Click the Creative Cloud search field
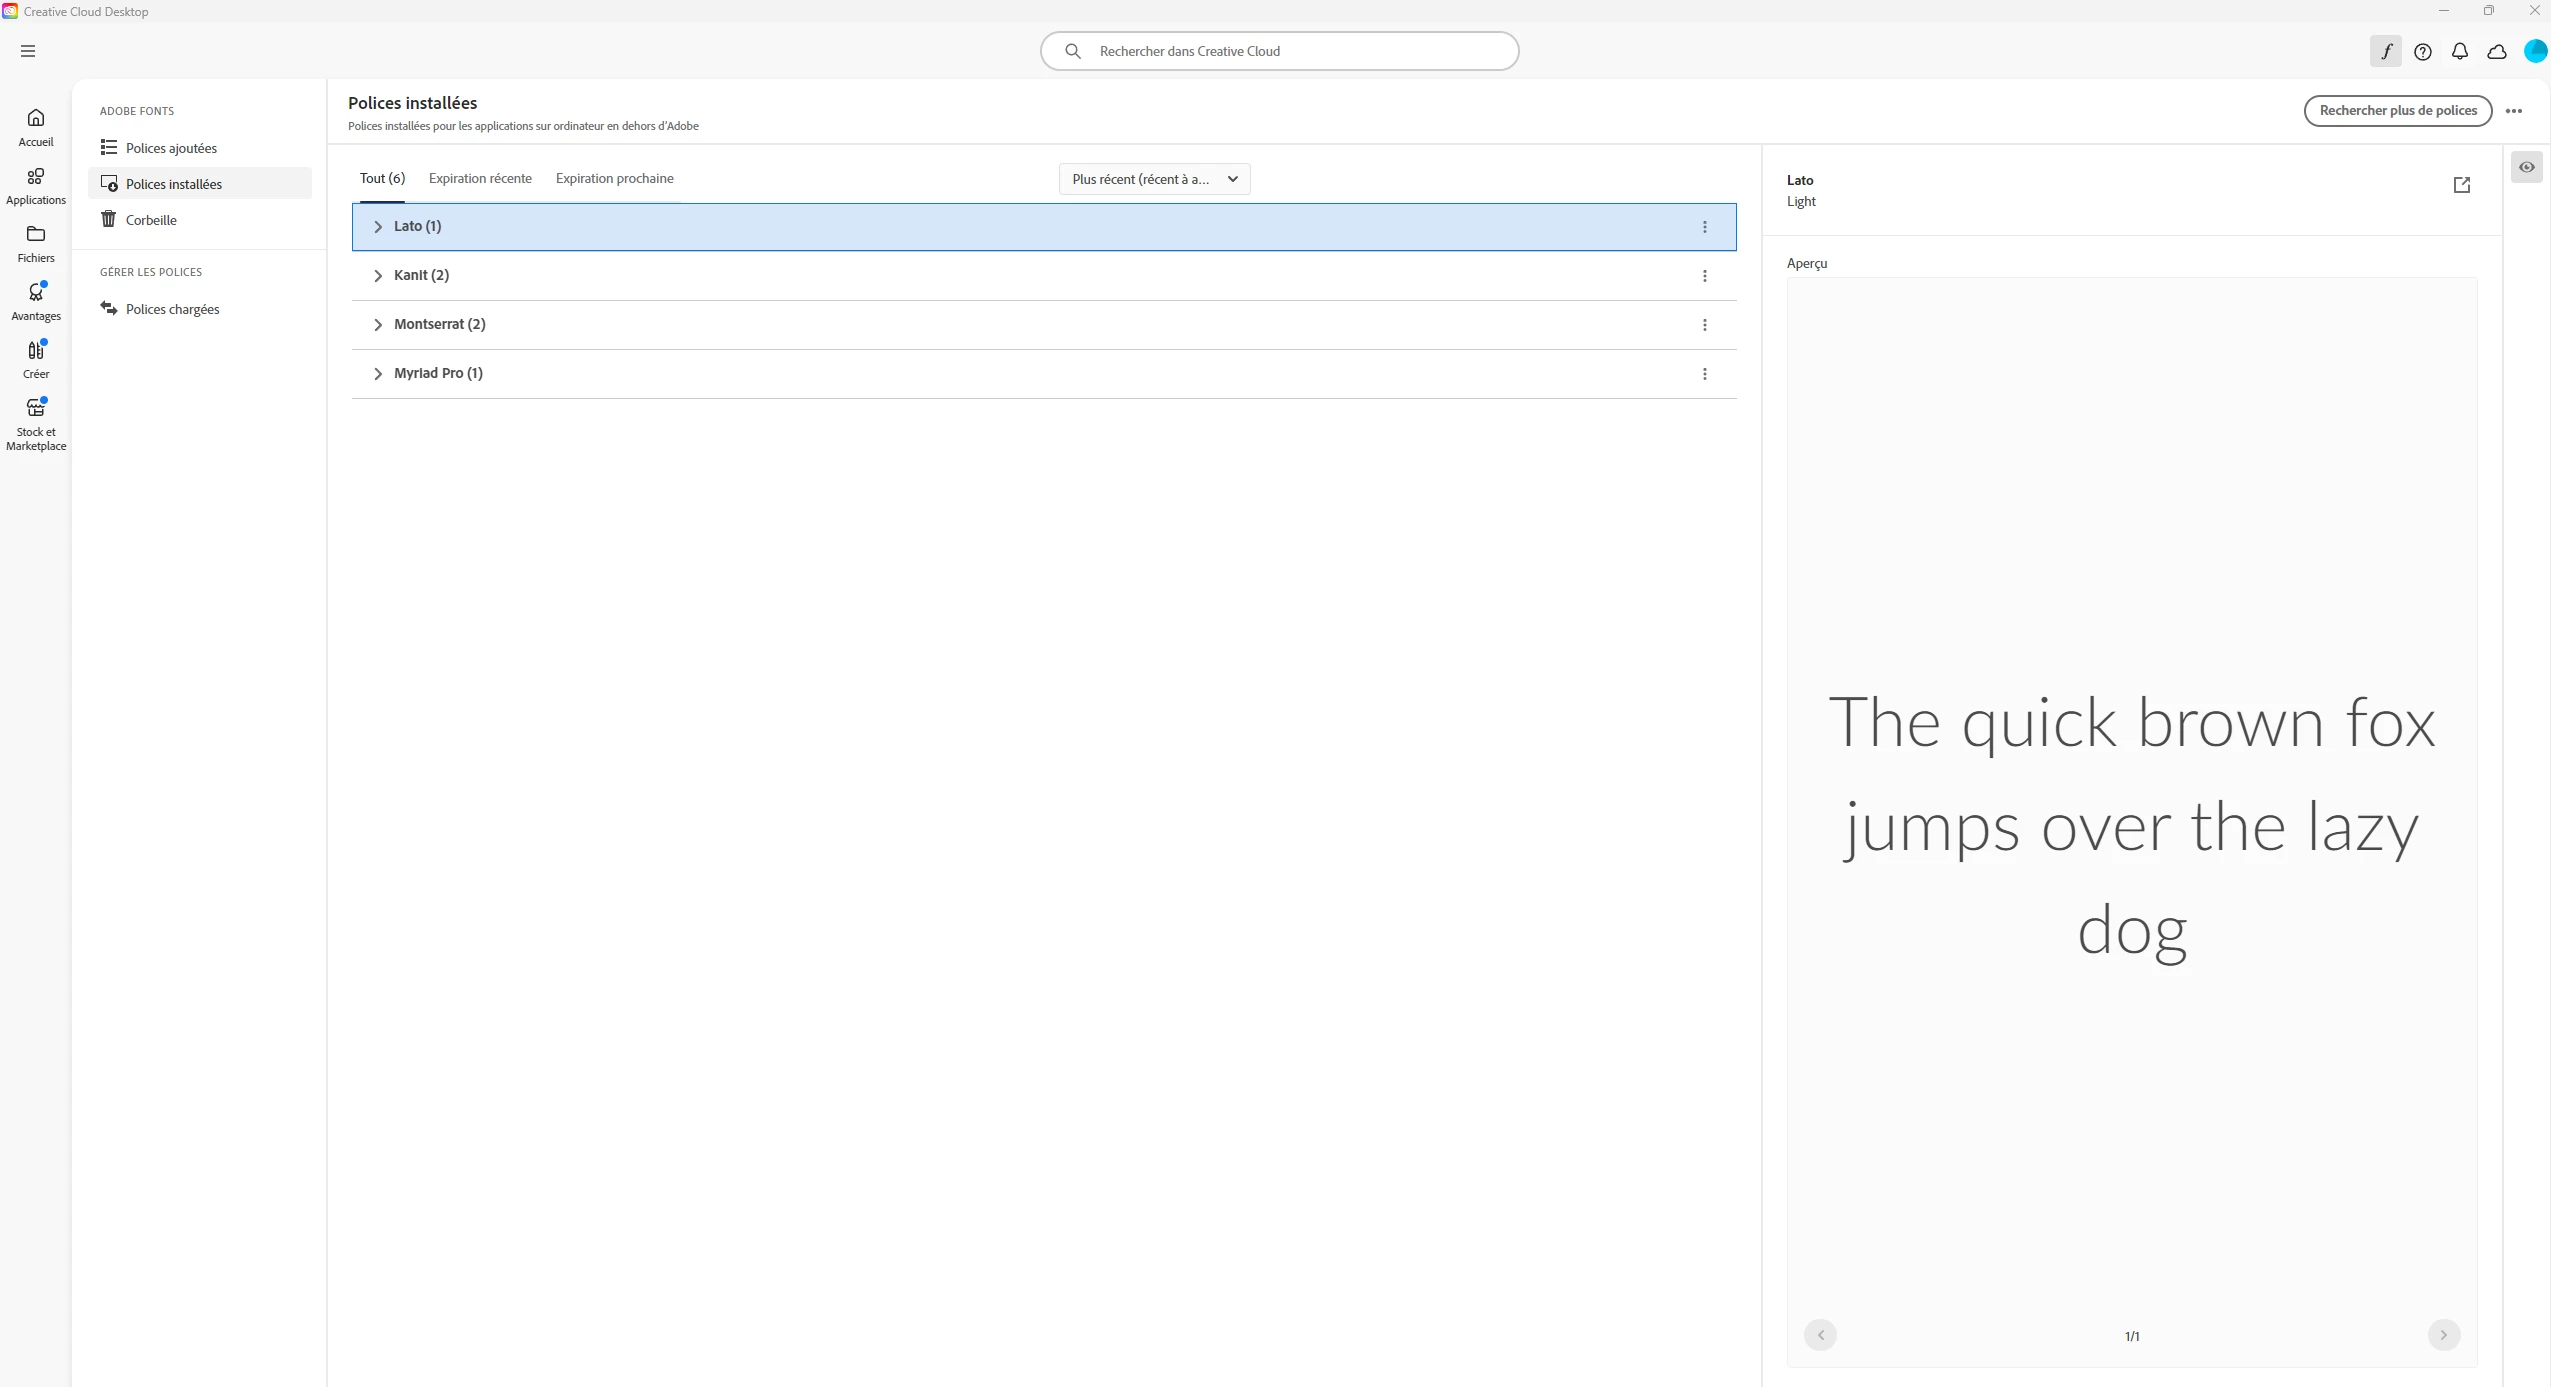 1280,51
